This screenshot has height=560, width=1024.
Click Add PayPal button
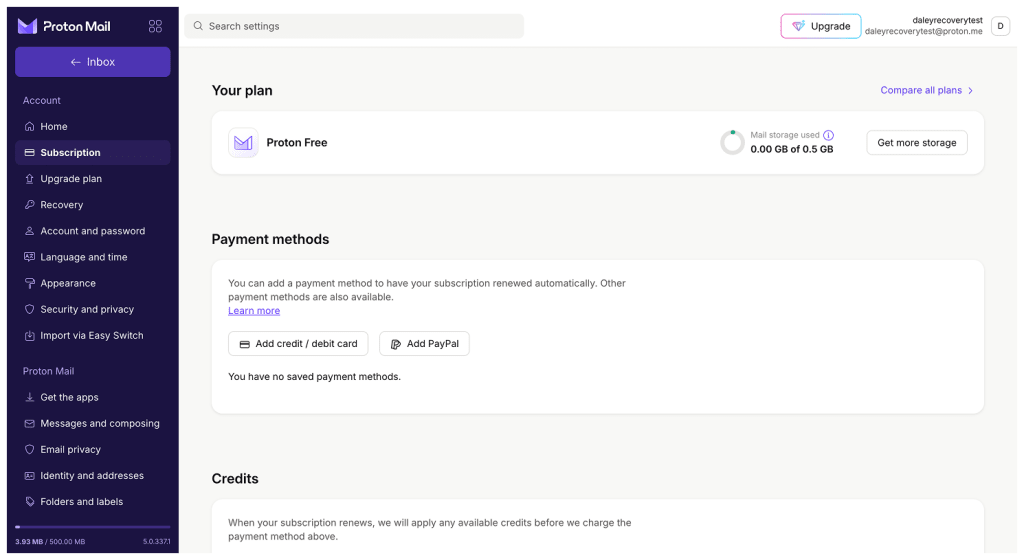(x=424, y=344)
